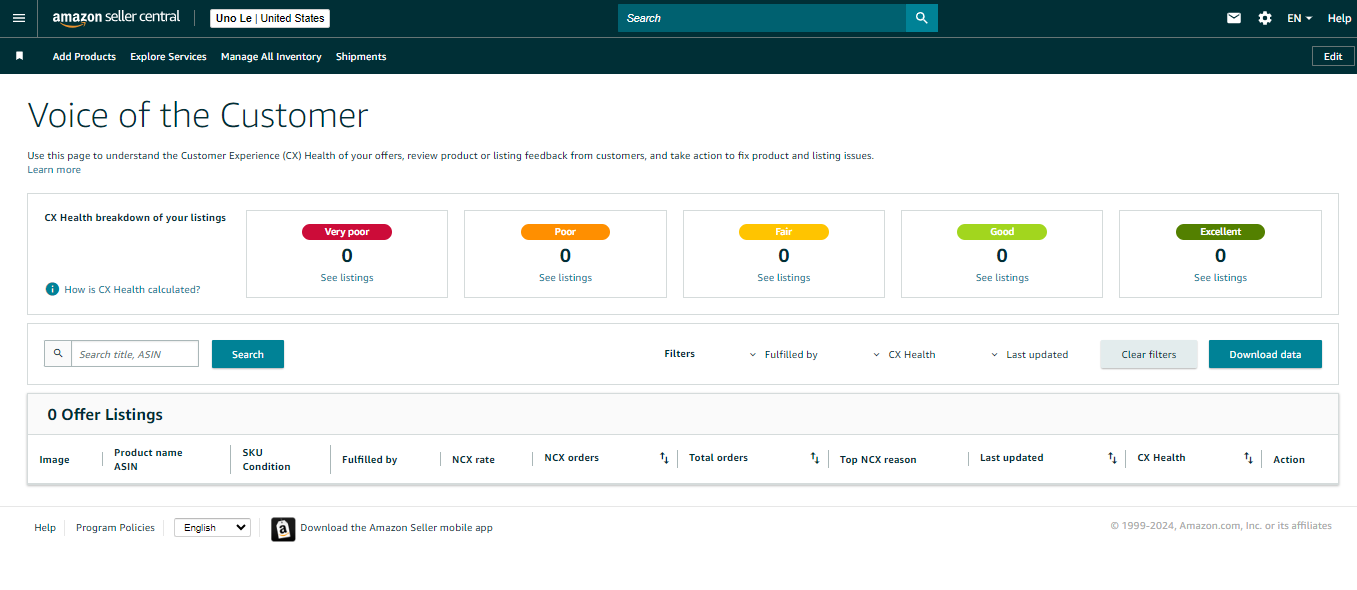The height and width of the screenshot is (590, 1357).
Task: Click Clear filters button
Action: click(1149, 354)
